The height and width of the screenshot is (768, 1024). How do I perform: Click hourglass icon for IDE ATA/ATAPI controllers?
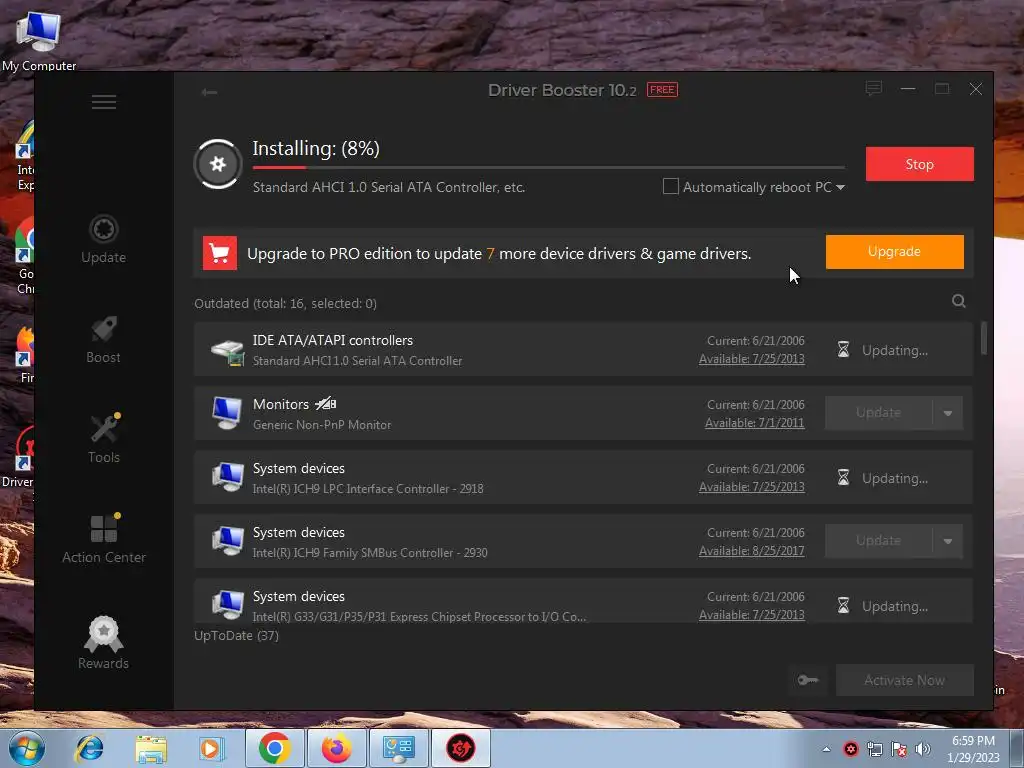(x=843, y=349)
